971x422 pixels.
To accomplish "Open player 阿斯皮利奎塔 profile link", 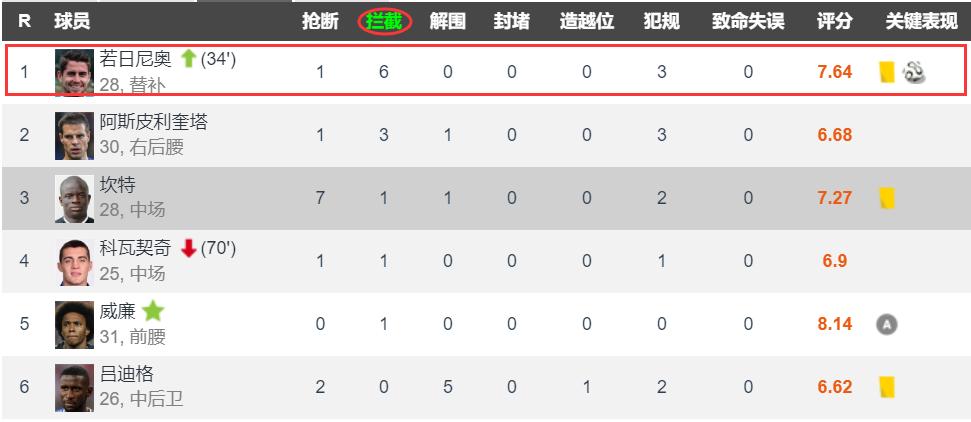I will tap(154, 122).
